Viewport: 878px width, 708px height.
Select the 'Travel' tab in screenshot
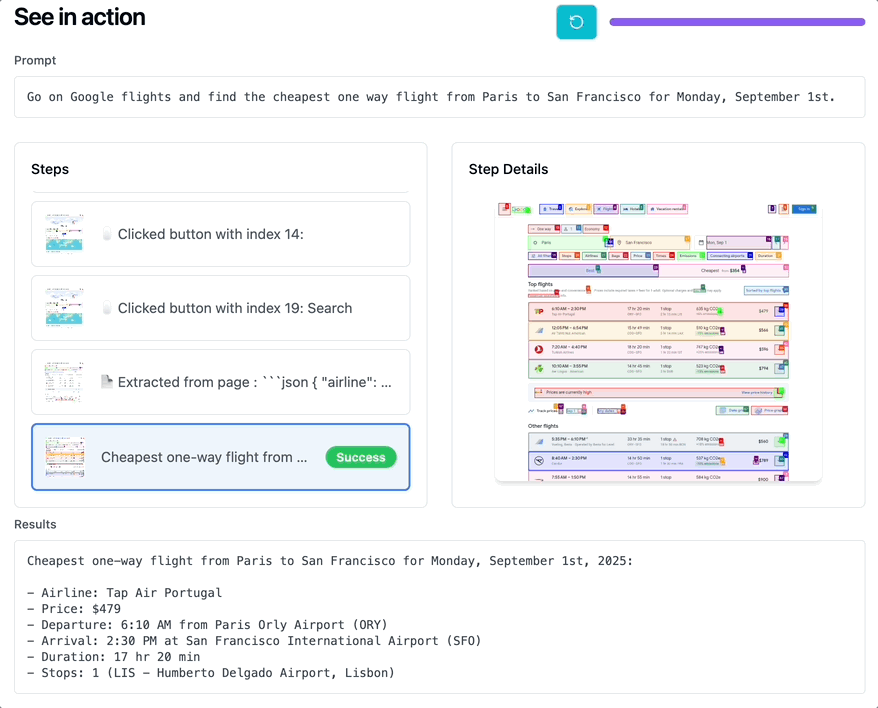[551, 209]
